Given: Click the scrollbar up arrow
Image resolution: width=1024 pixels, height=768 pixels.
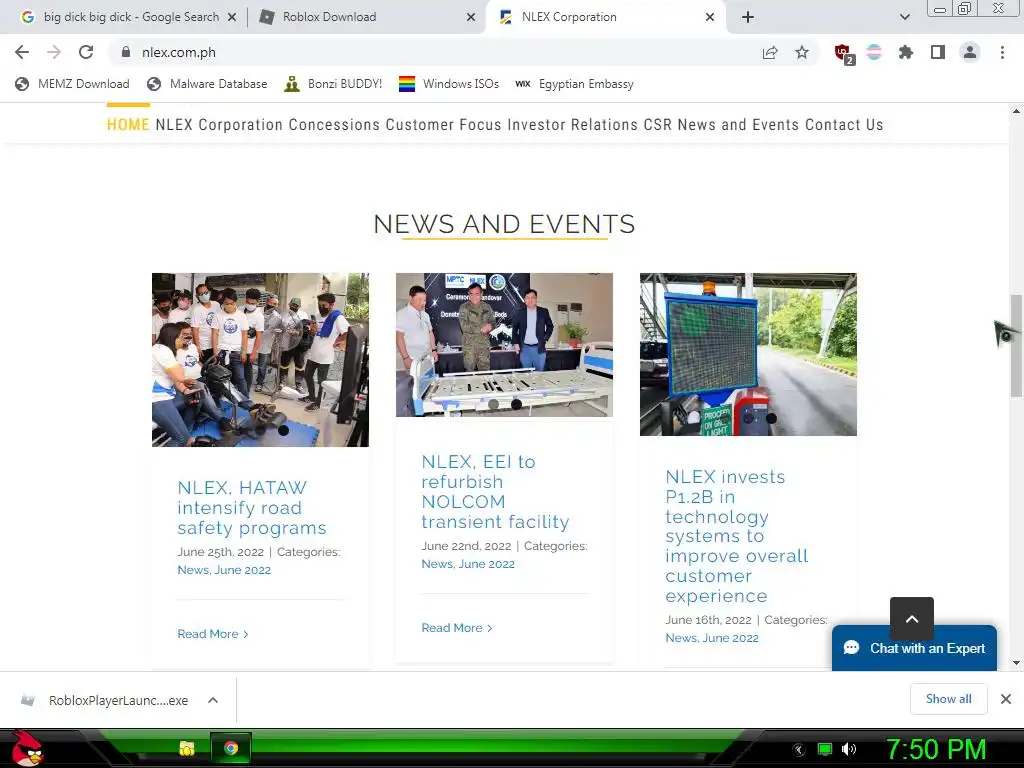Looking at the screenshot, I should [1016, 111].
